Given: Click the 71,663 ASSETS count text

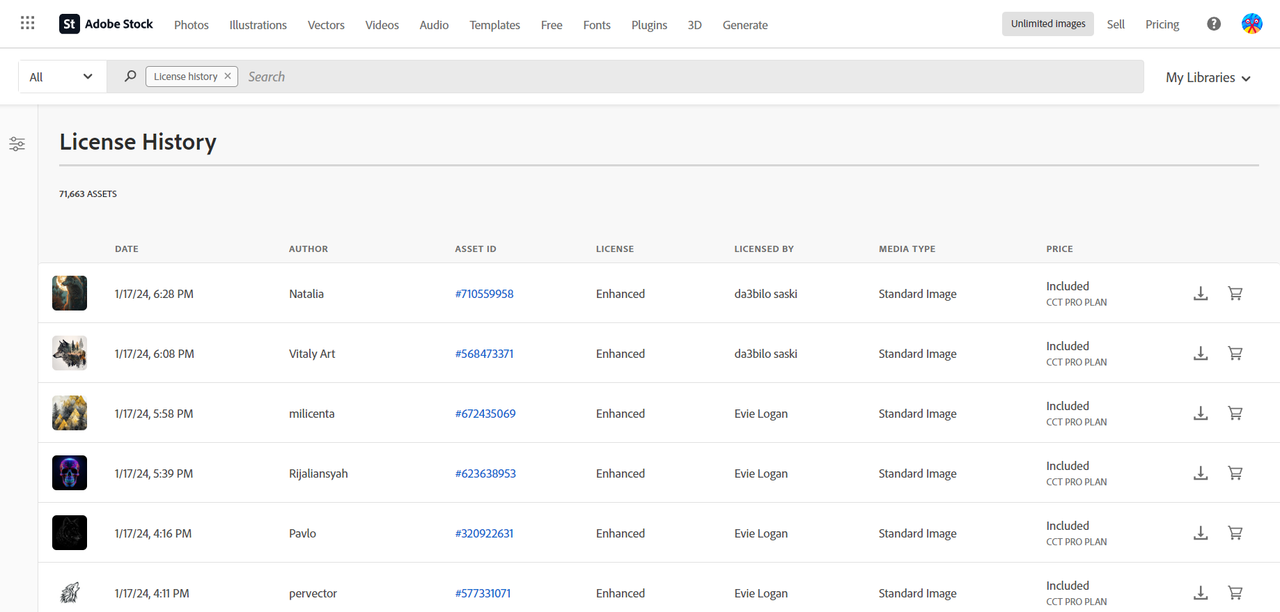Looking at the screenshot, I should 88,194.
